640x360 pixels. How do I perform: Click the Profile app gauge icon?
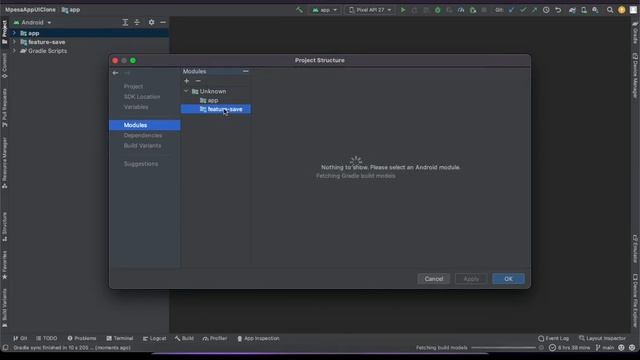461,10
